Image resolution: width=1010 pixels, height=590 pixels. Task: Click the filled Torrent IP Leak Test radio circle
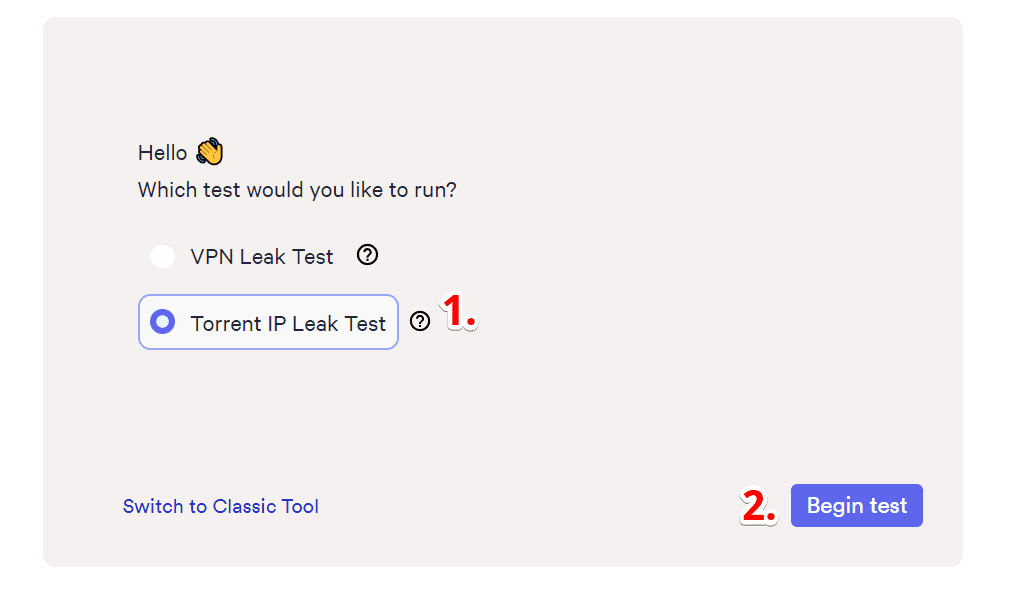coord(162,322)
